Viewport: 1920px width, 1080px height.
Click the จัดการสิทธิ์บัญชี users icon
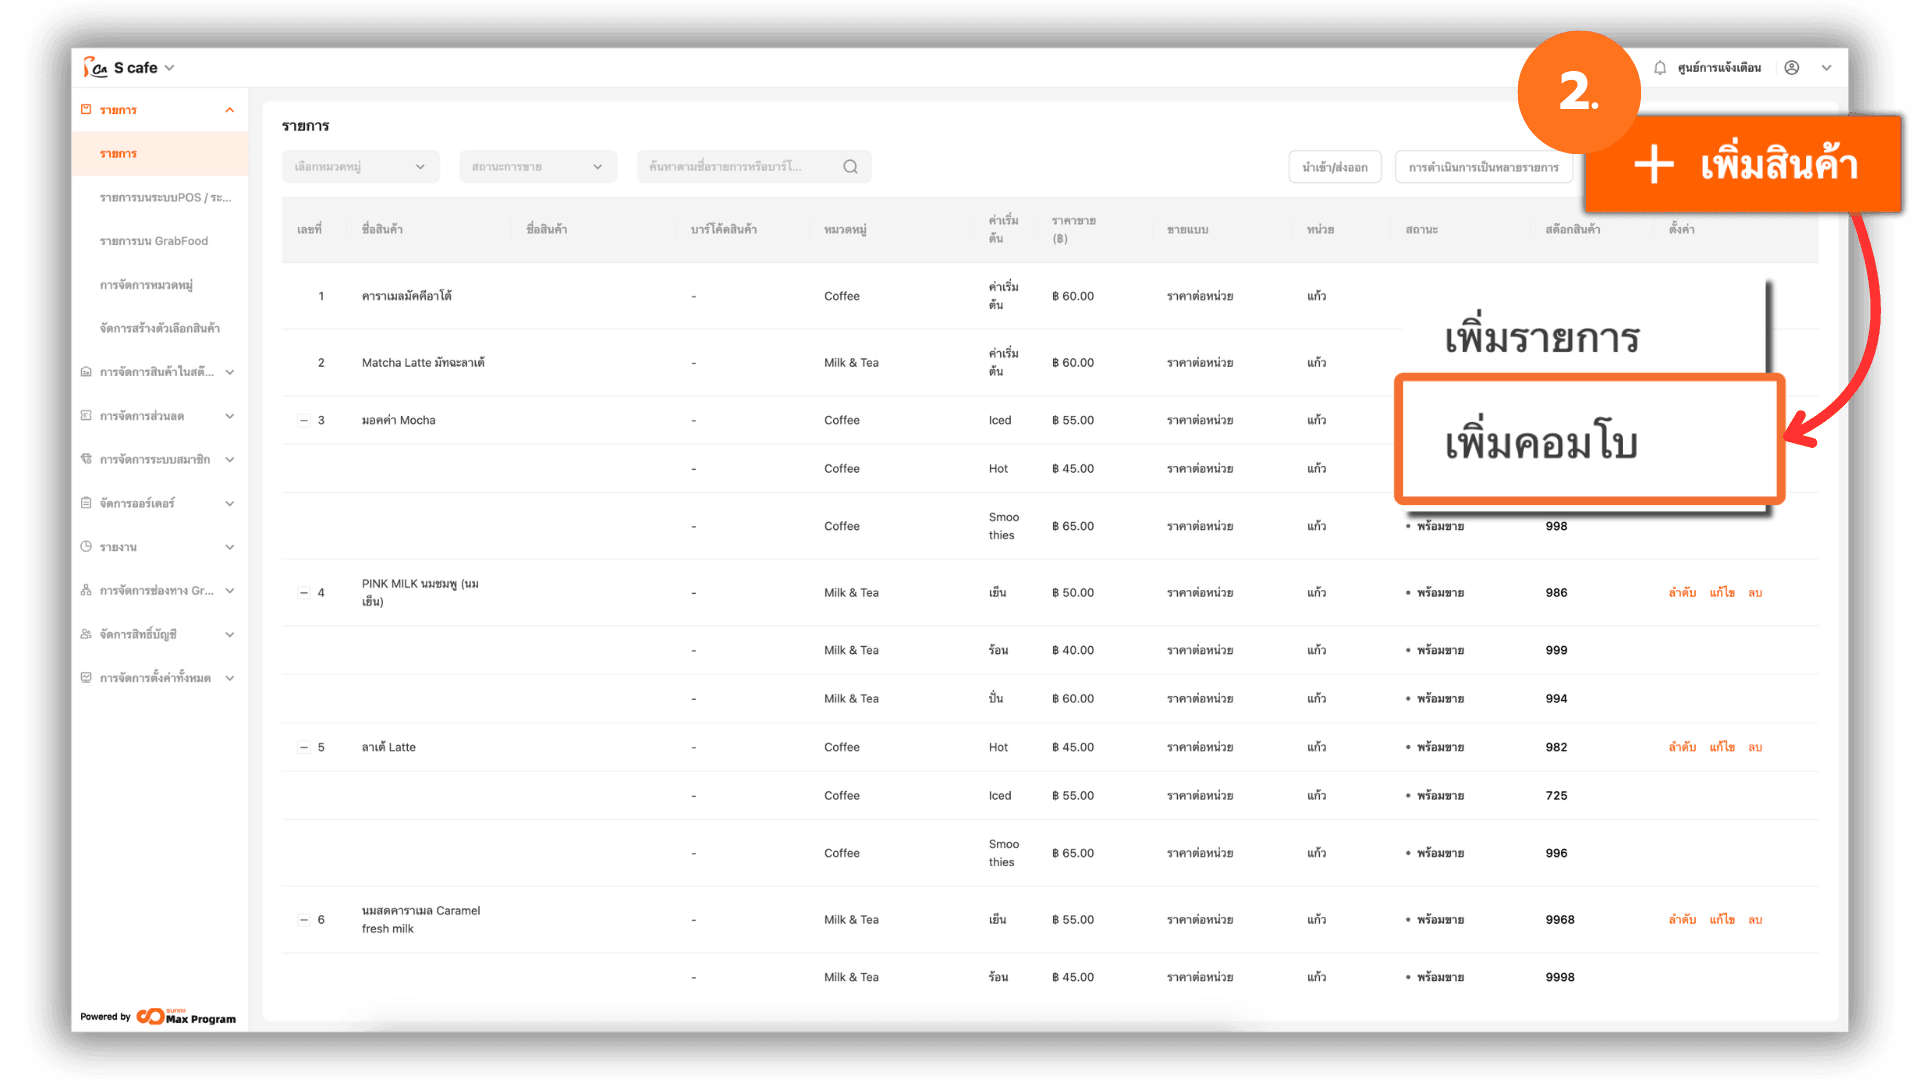[86, 634]
